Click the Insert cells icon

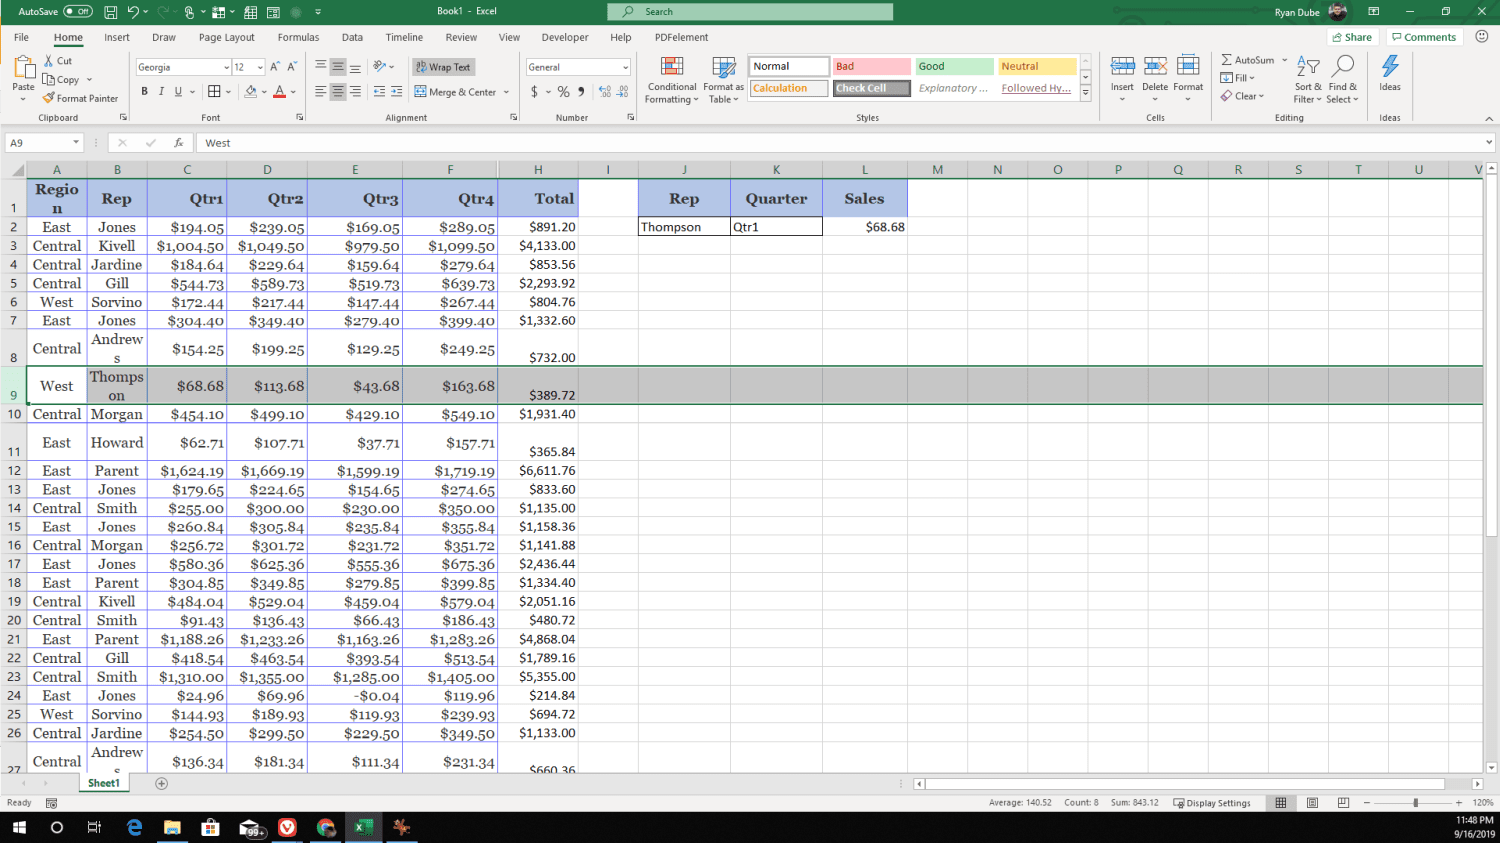1122,67
